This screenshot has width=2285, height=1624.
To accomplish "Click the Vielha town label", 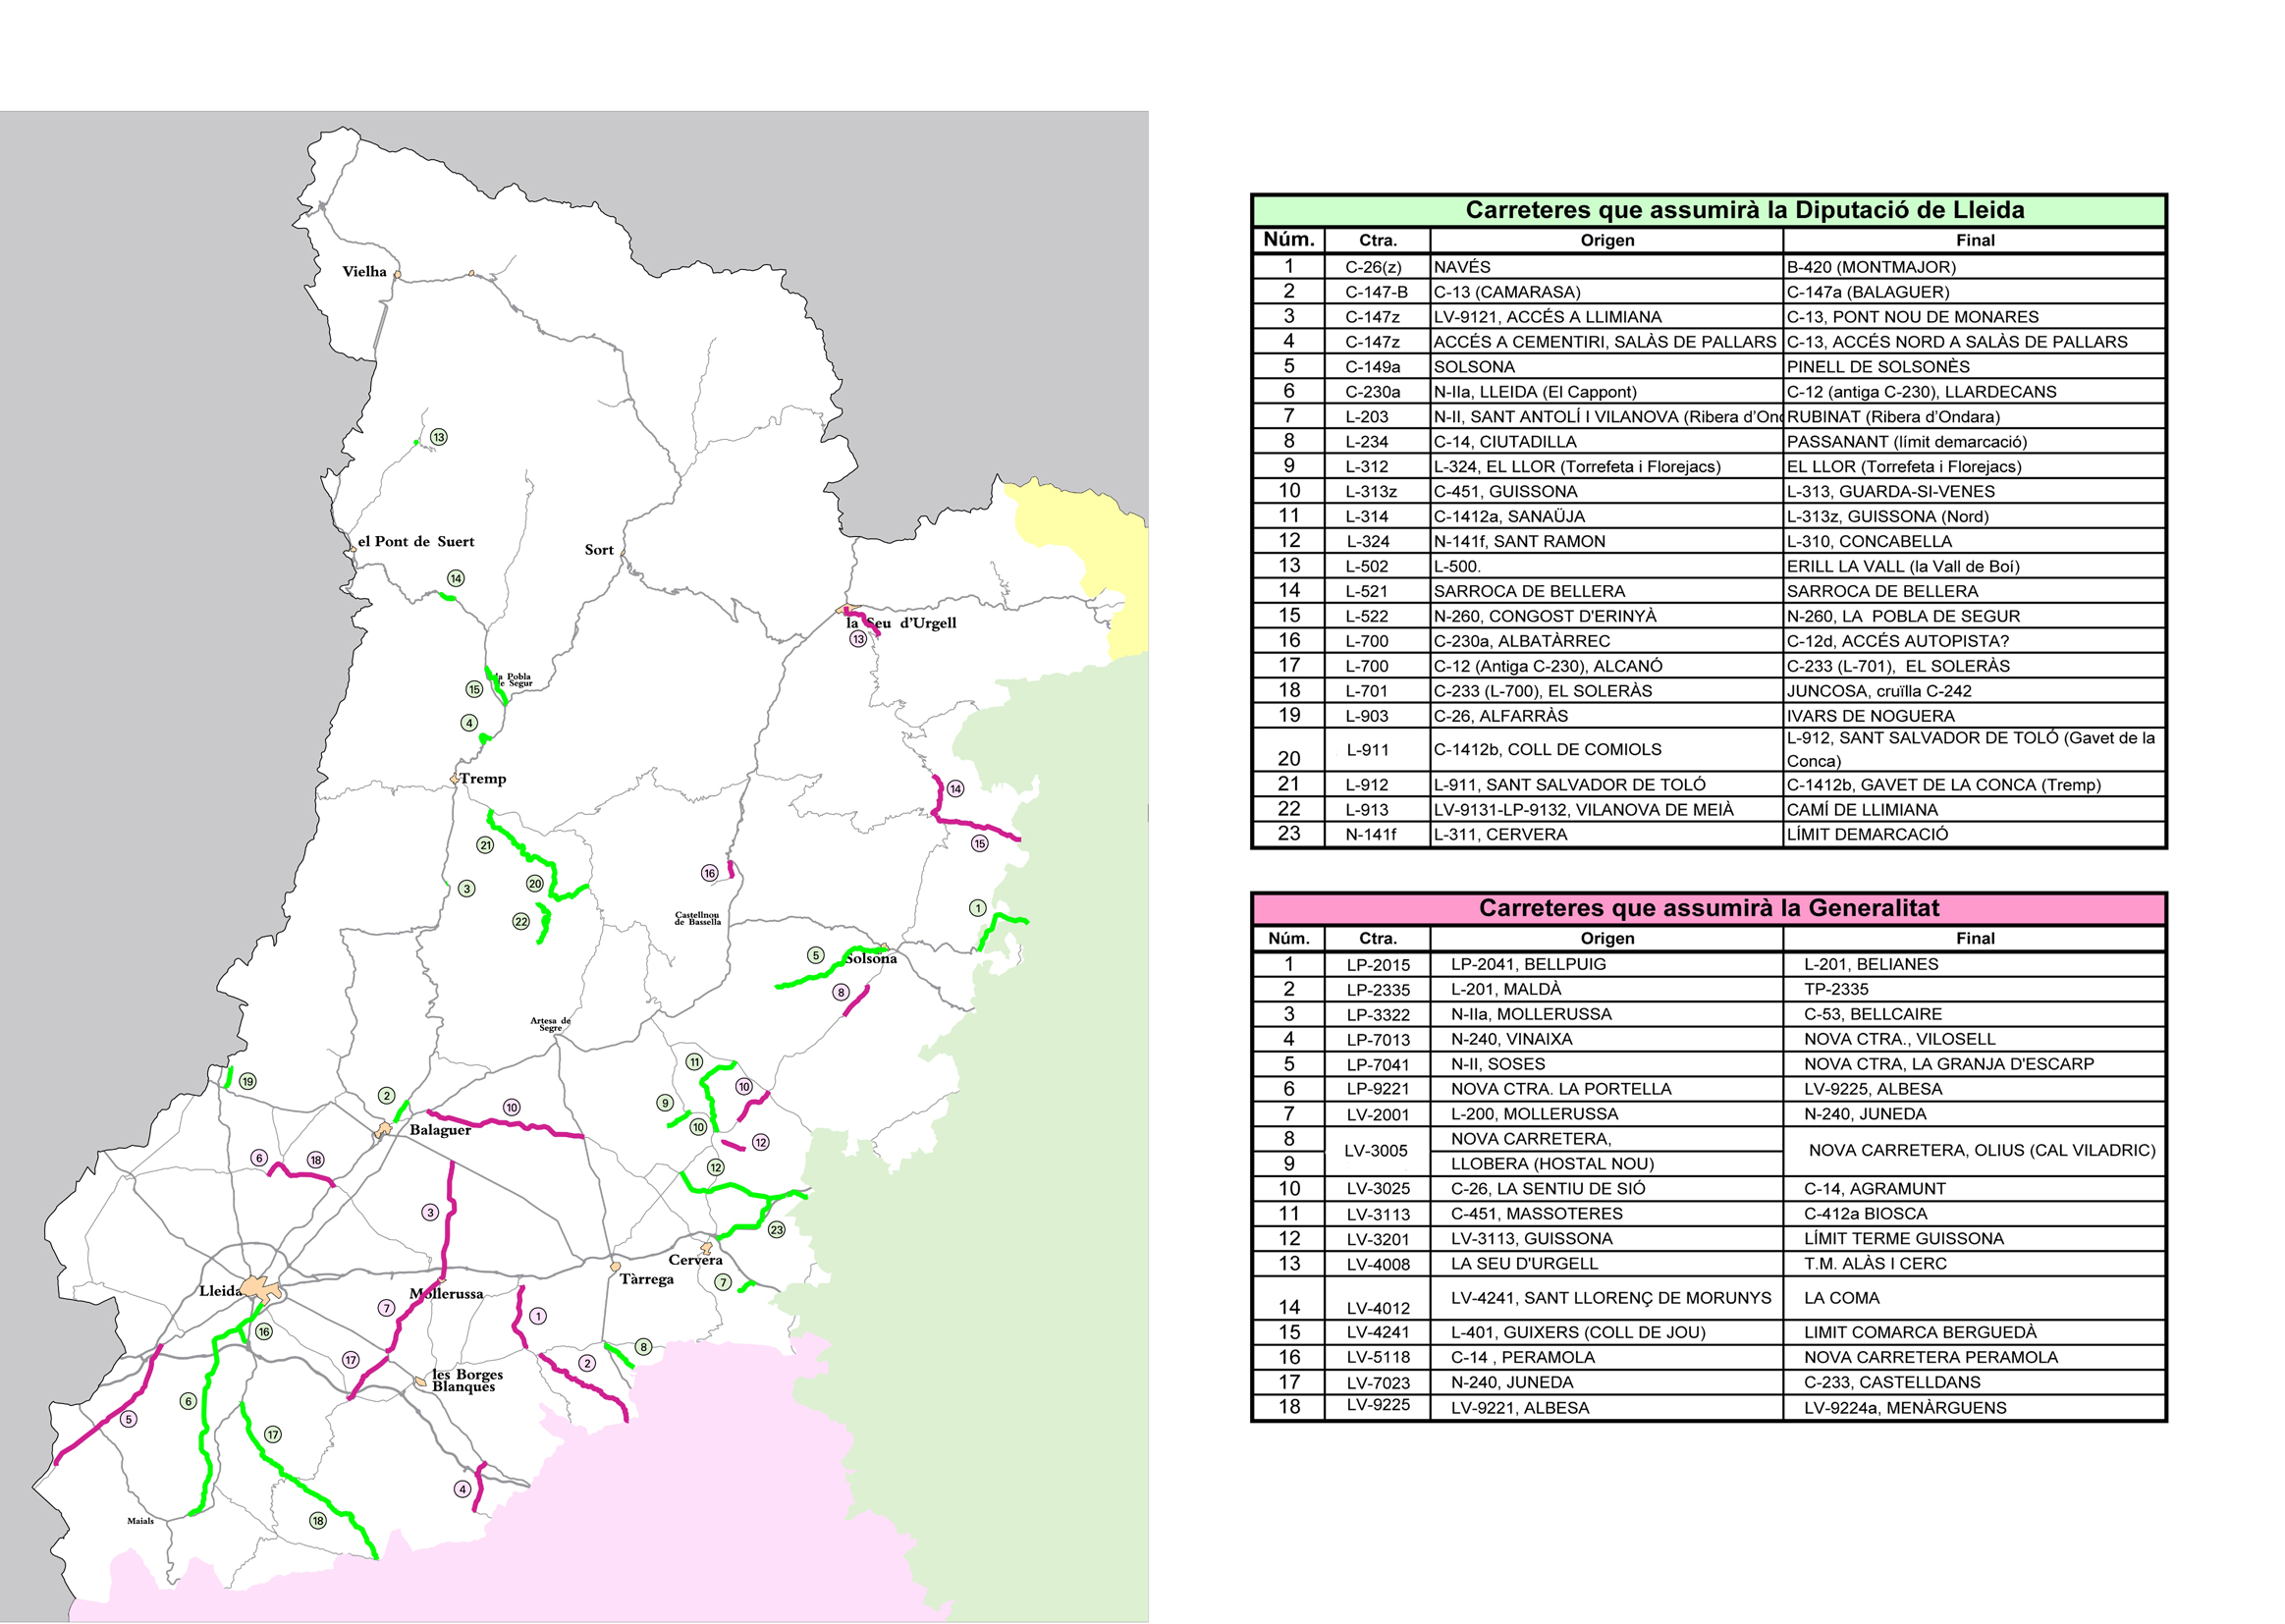I will click(x=364, y=272).
